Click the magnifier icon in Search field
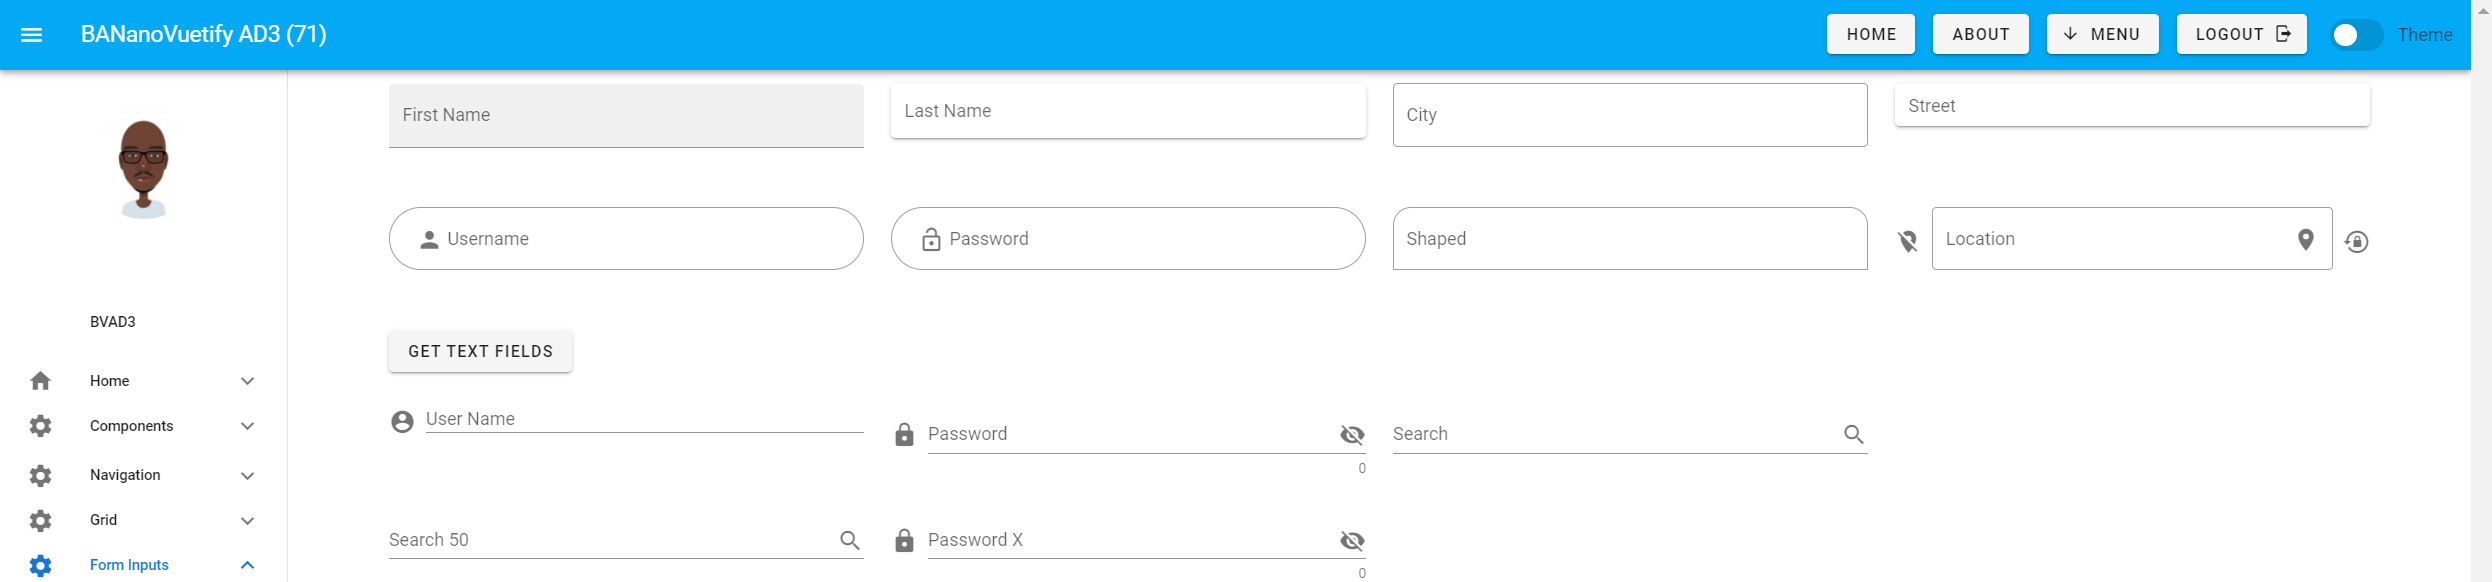The width and height of the screenshot is (2492, 582). tap(1853, 434)
